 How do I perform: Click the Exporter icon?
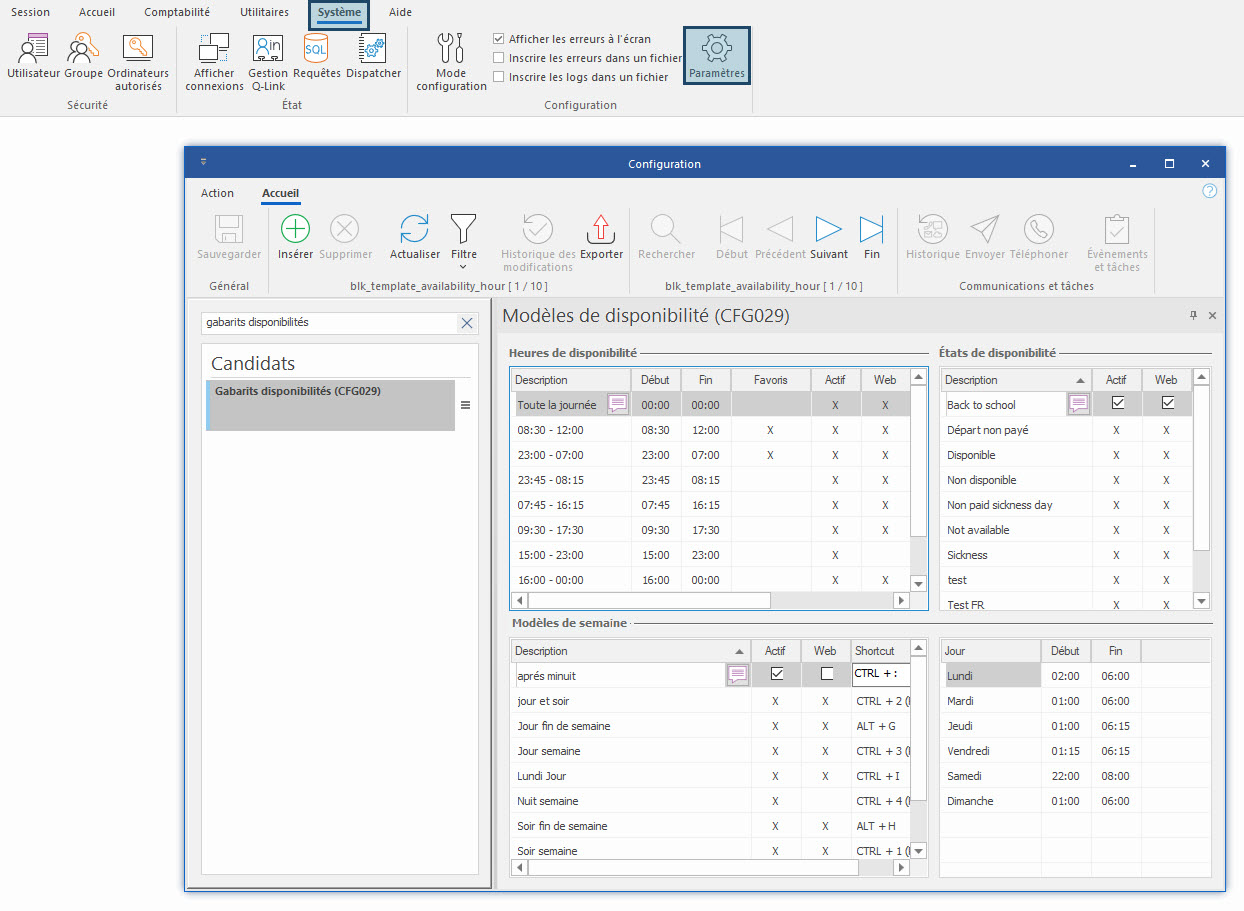coord(601,230)
